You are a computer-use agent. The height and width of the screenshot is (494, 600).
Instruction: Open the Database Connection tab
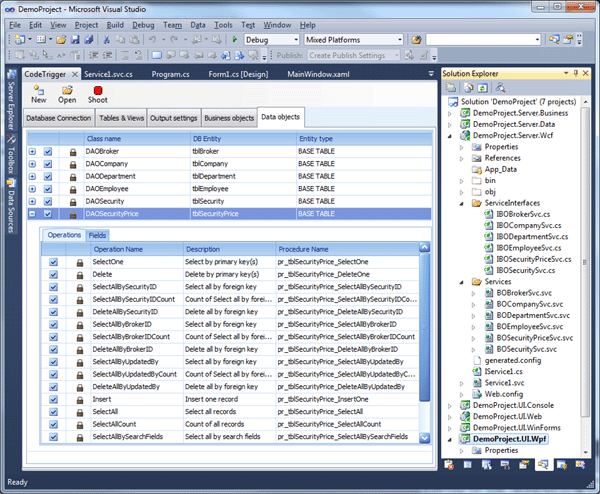tap(59, 118)
